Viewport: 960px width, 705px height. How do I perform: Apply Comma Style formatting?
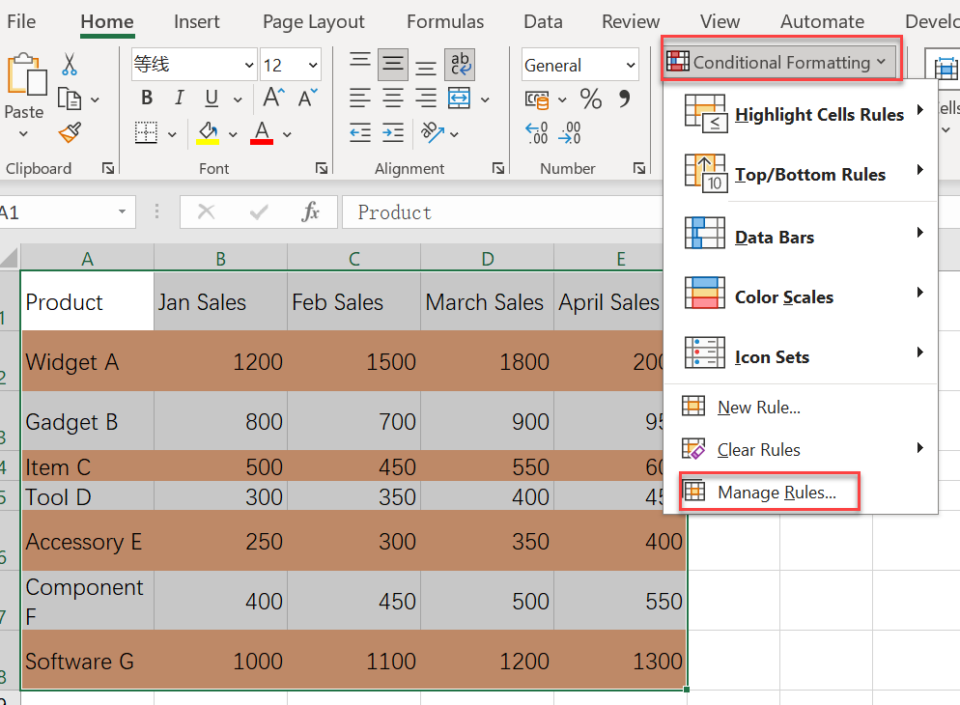click(625, 98)
